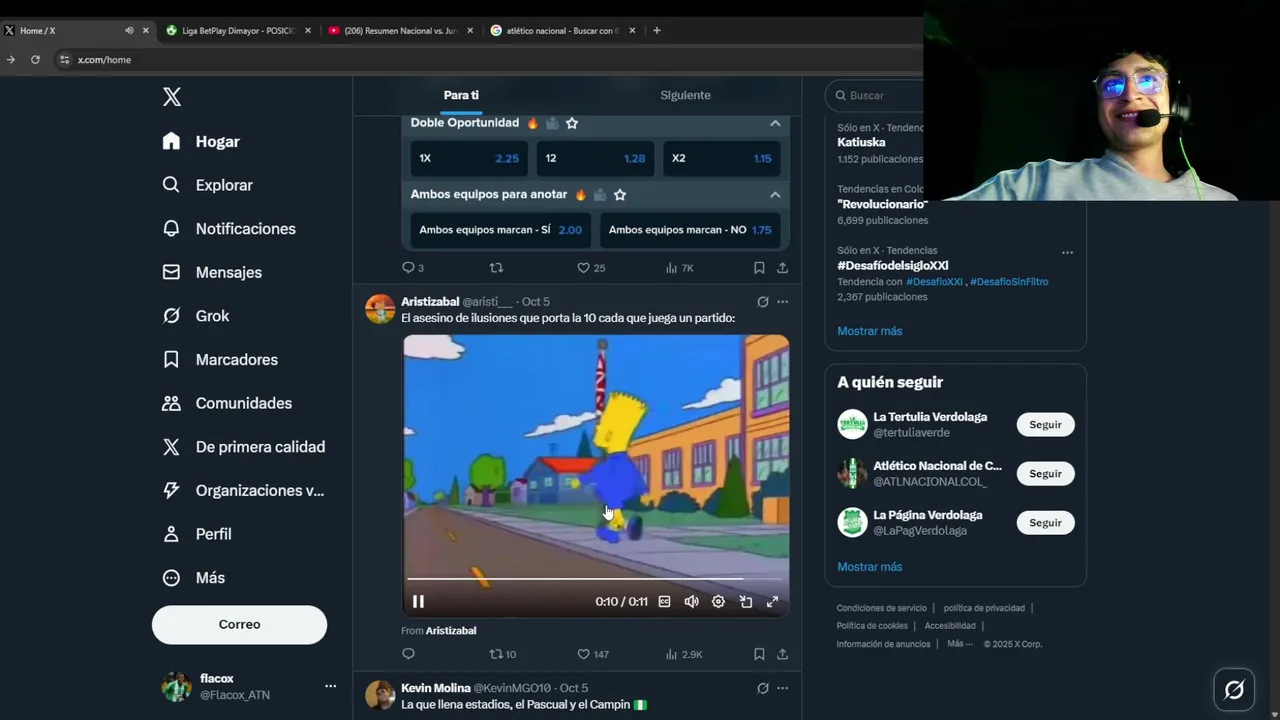Open more options on Aristizabal post

(783, 302)
